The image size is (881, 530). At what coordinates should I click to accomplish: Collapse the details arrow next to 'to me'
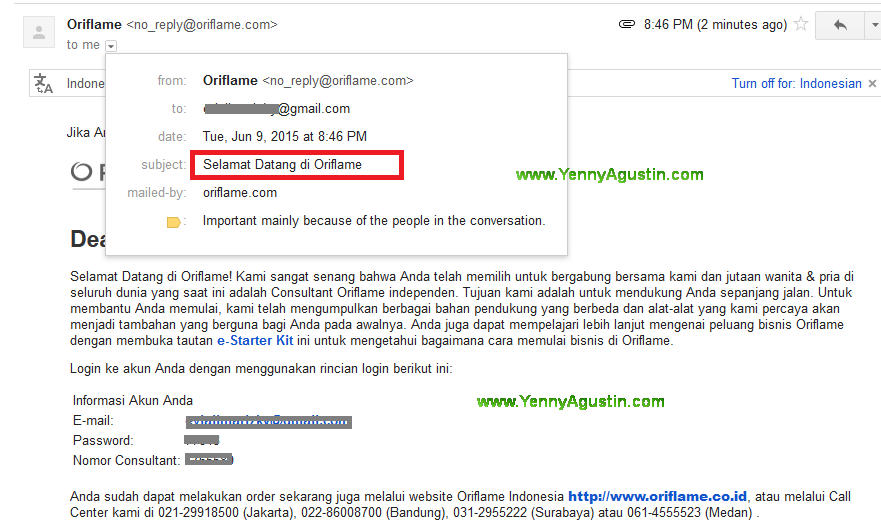111,46
